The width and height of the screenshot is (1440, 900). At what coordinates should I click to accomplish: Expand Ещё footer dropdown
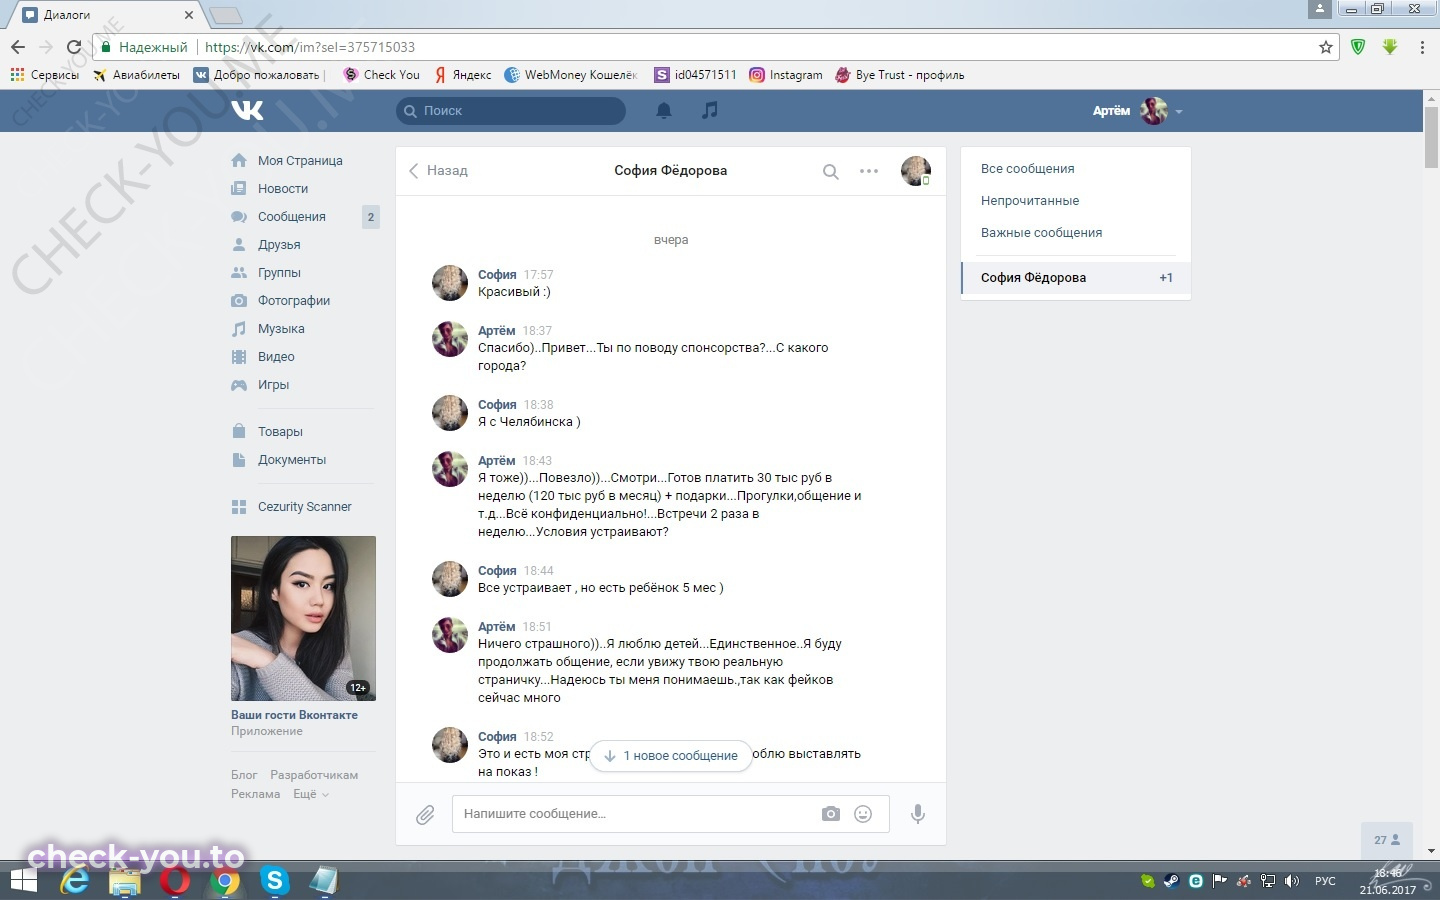pos(310,794)
